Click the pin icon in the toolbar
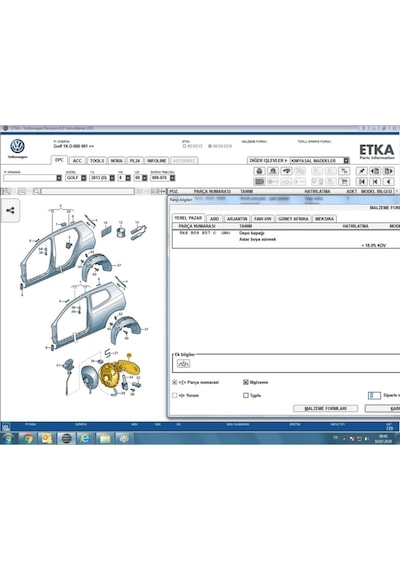Viewport: 400px width, 570px height. point(362,171)
